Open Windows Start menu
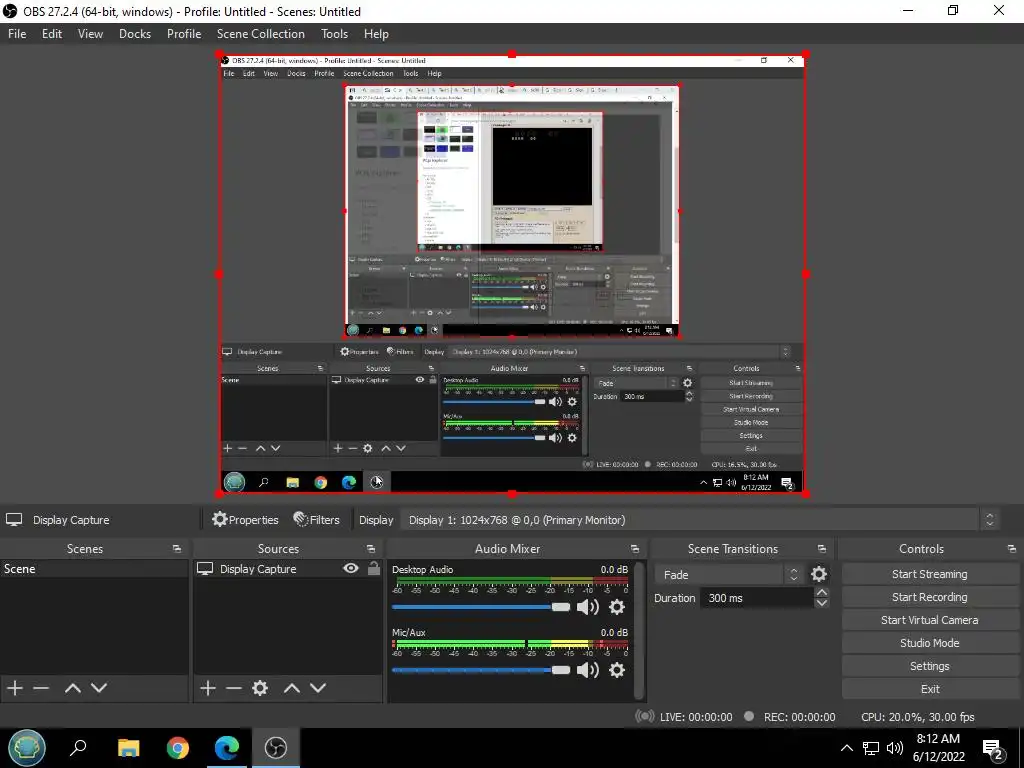Screen dimensions: 1024x768 pyautogui.click(x=27, y=748)
